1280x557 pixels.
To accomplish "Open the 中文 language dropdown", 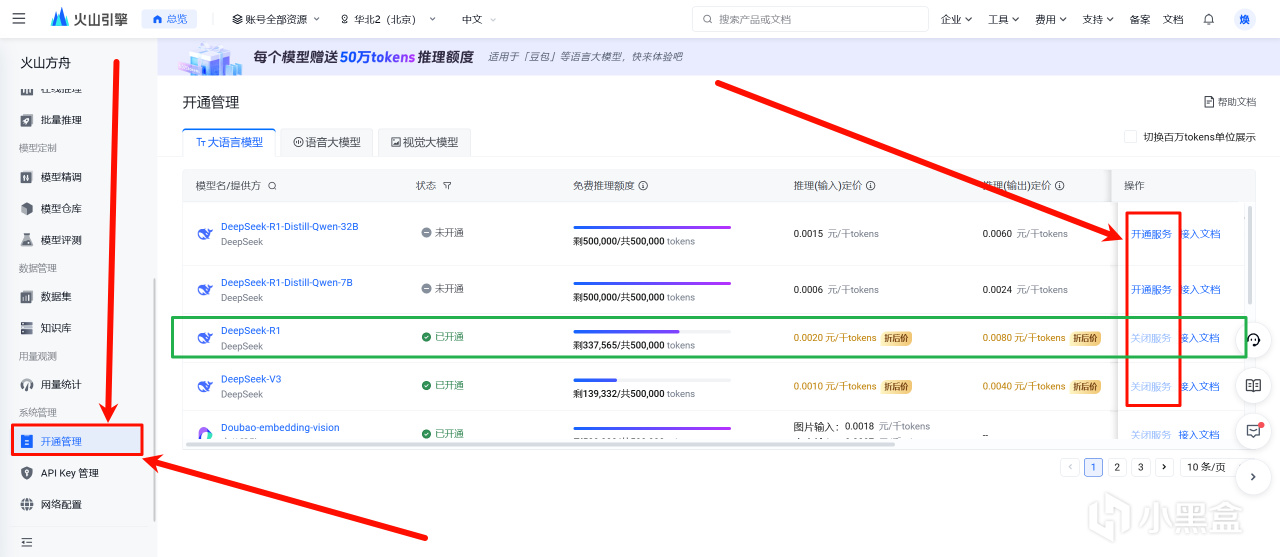I will (x=479, y=19).
